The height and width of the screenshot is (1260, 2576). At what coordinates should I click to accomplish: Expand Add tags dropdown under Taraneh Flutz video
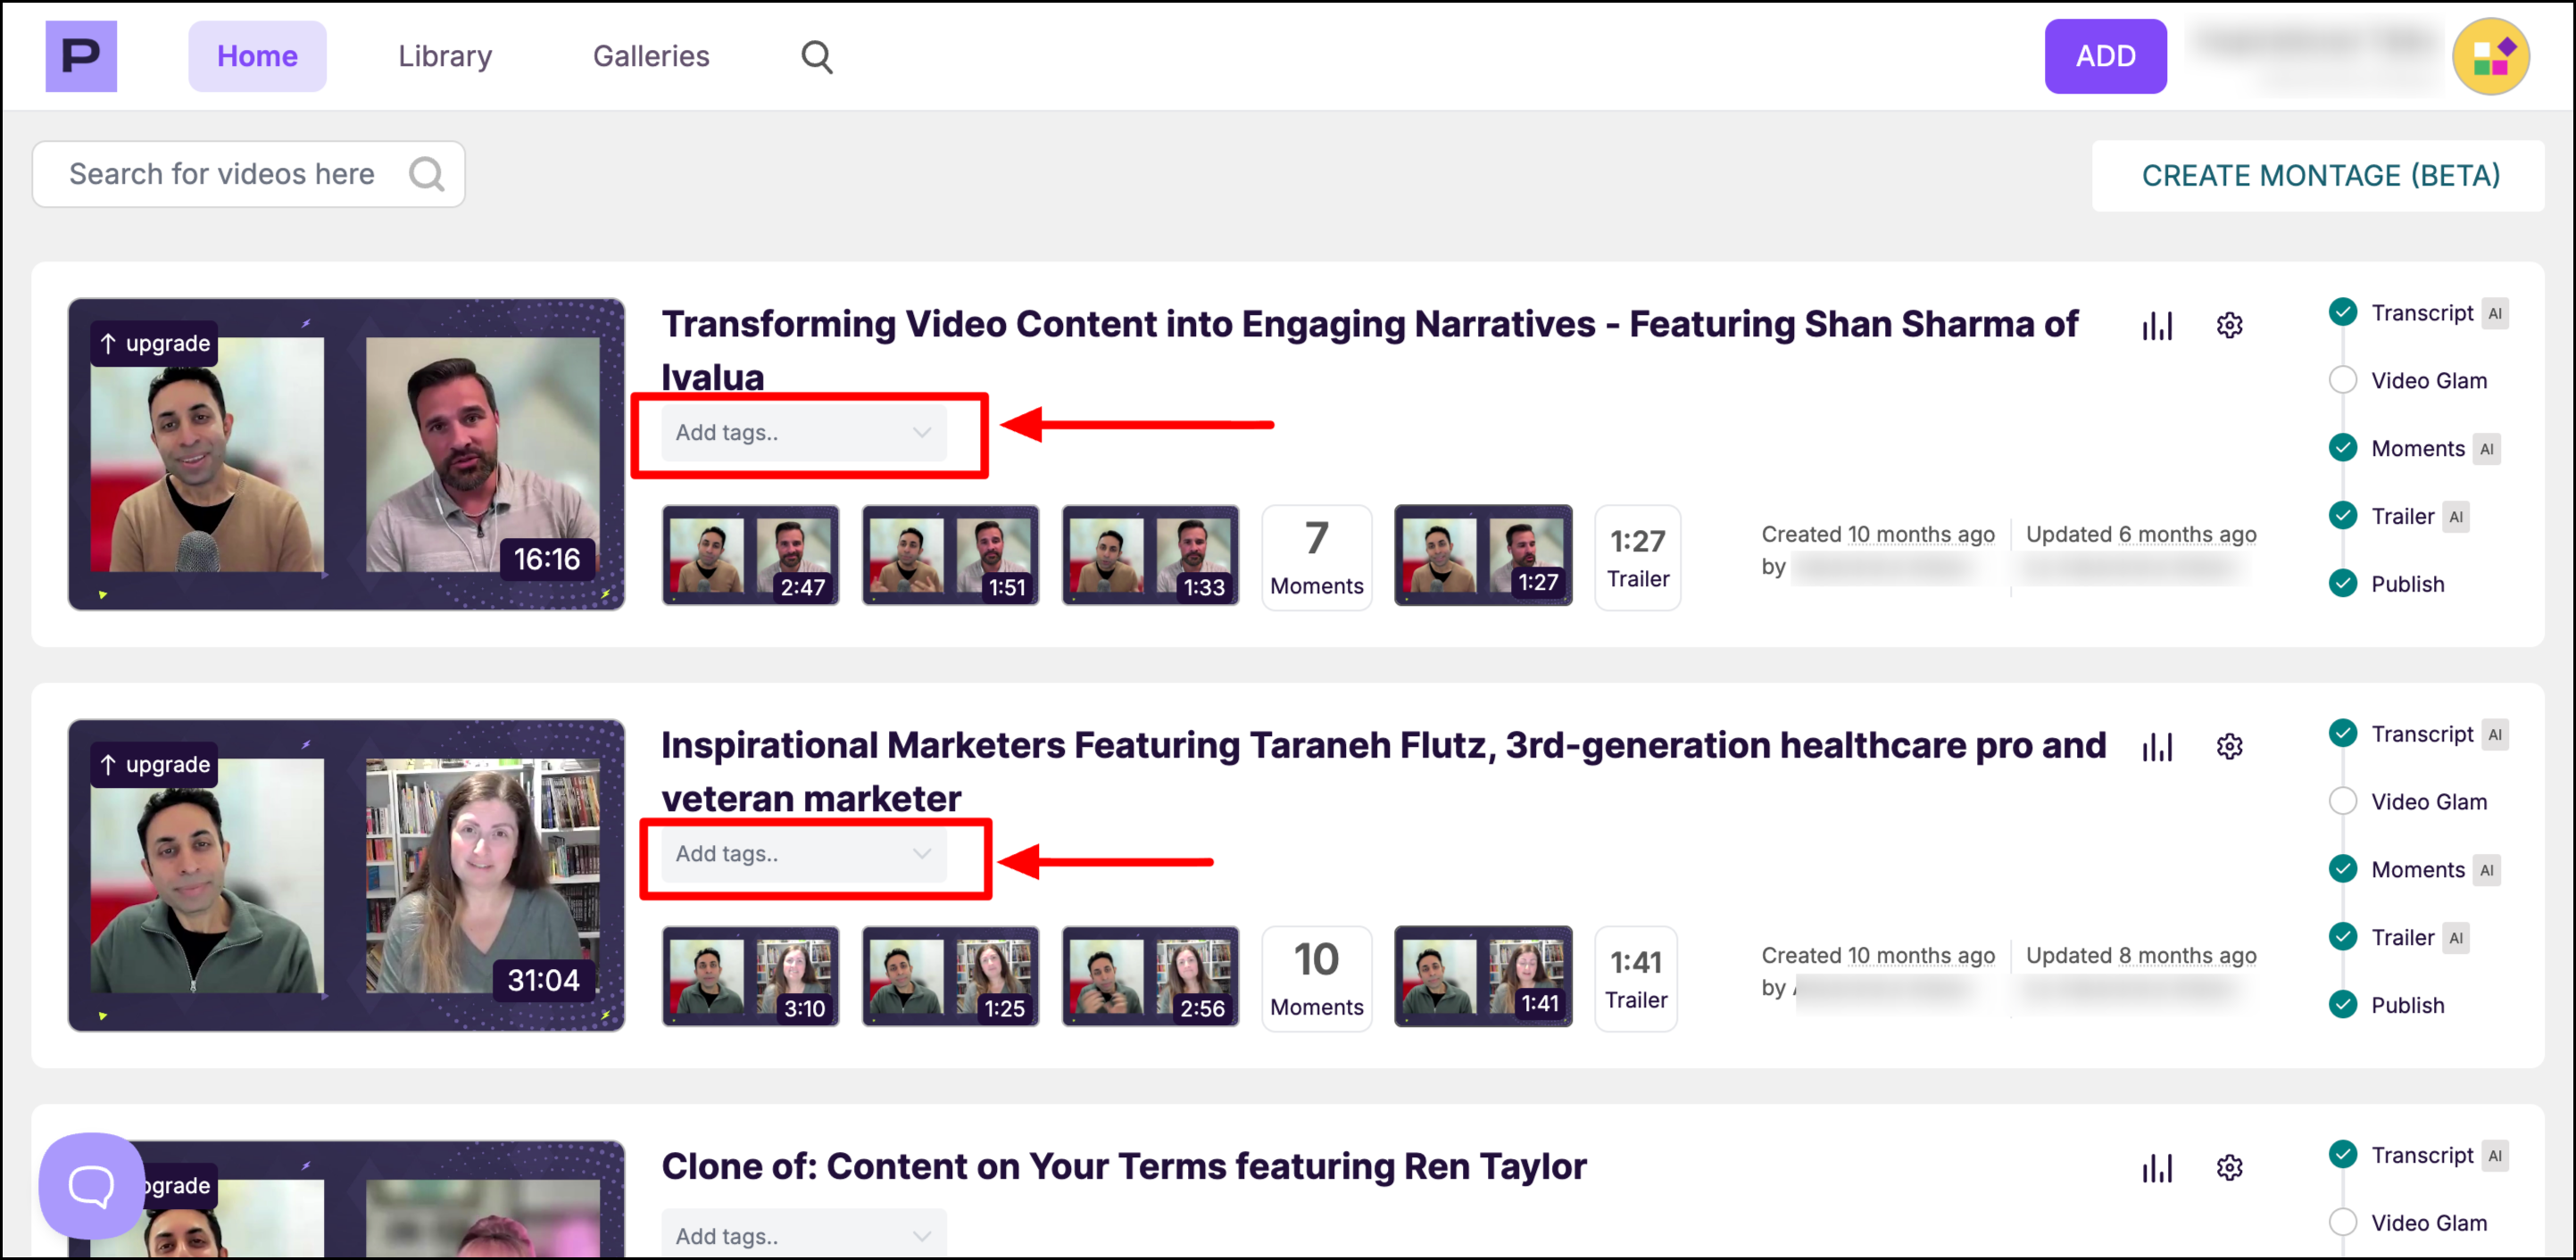804,853
